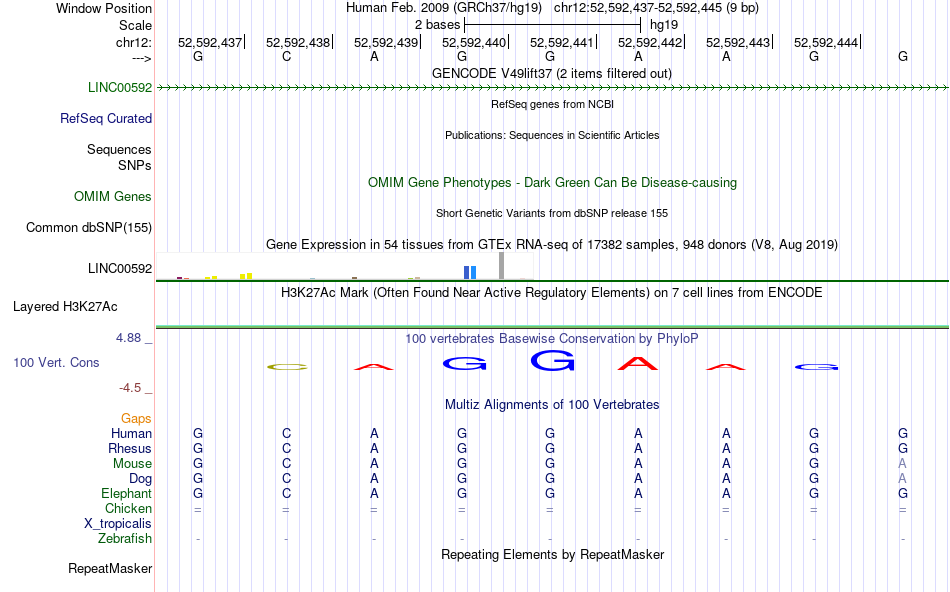
Task: Click the blue bars in GTEx expression chart
Action: tap(470, 272)
